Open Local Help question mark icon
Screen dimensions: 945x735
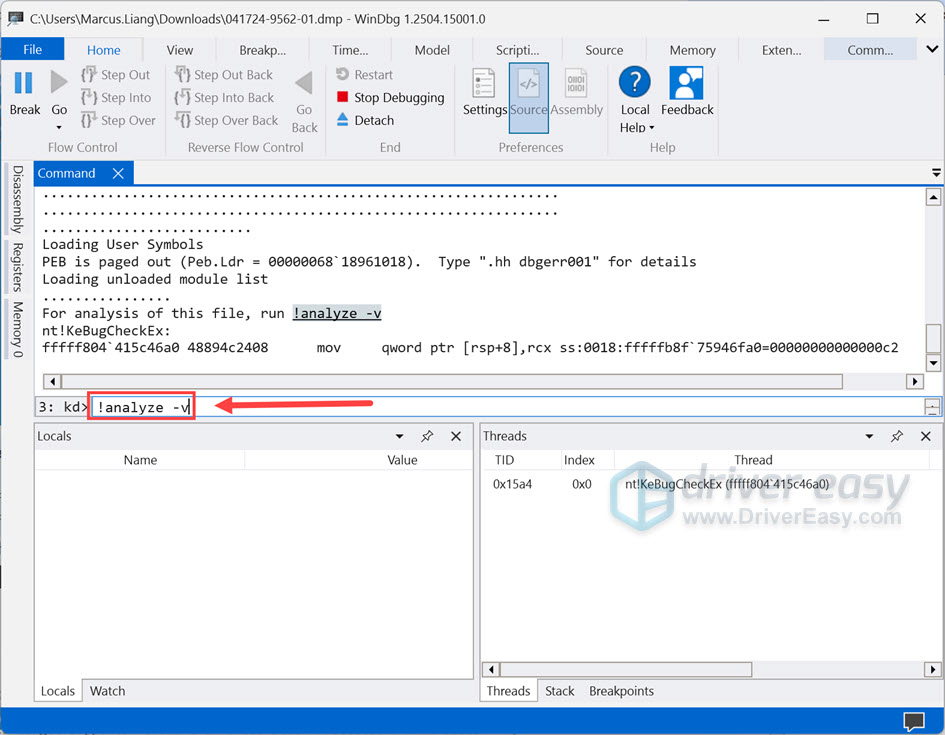635,82
